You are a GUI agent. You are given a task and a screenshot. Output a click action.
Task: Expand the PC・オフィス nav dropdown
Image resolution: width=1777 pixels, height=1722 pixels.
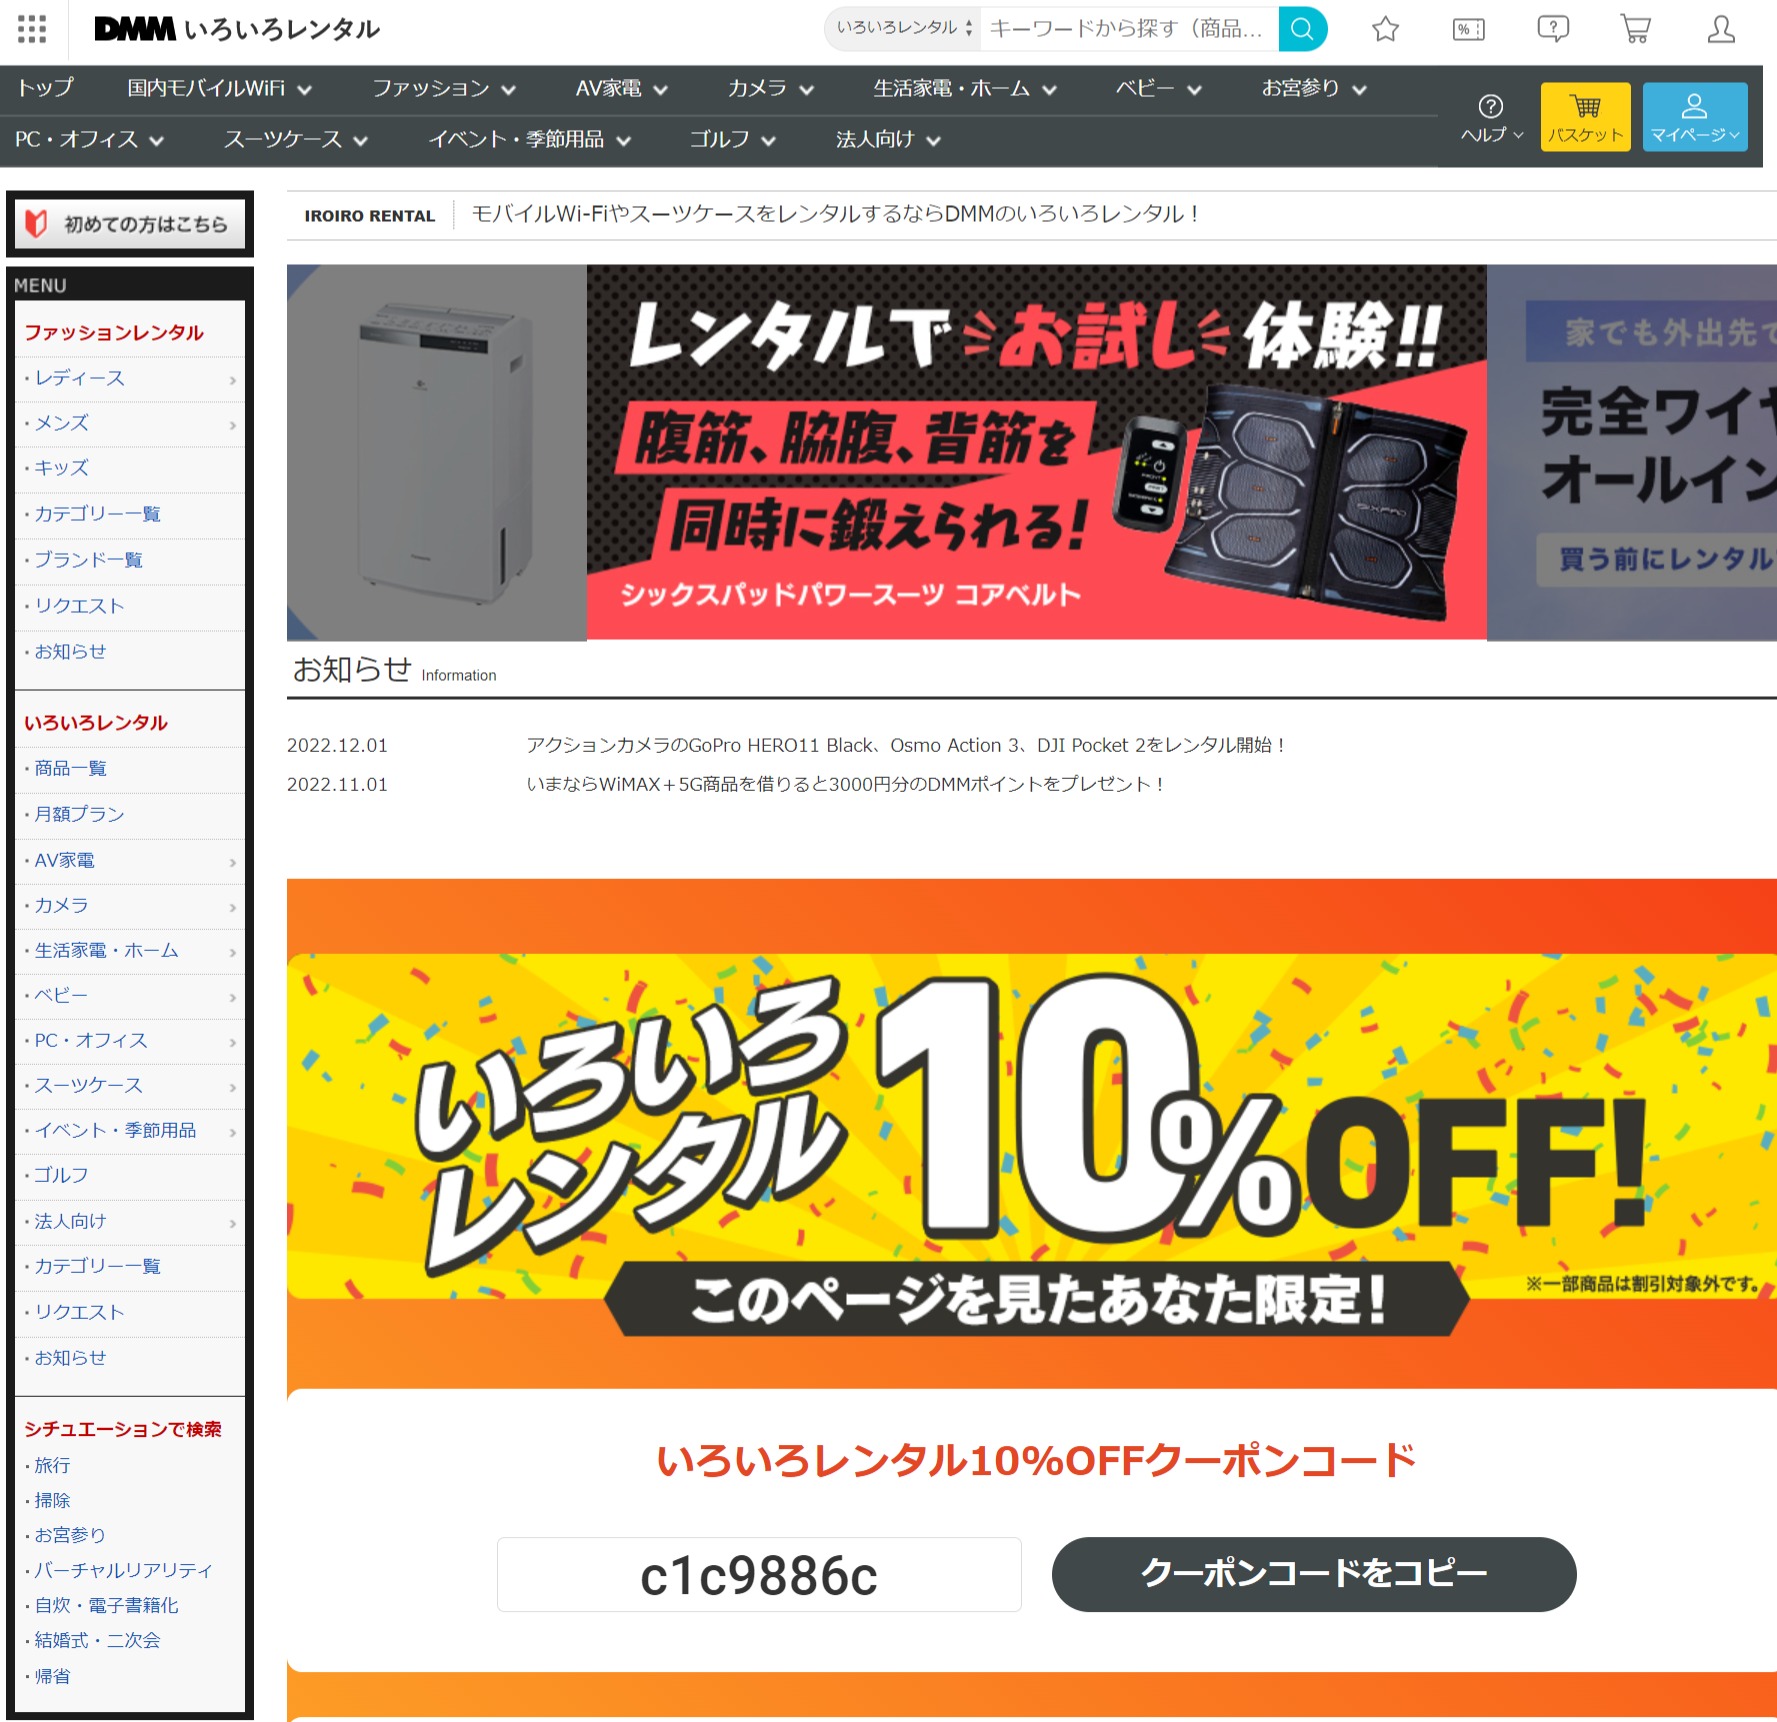[89, 140]
